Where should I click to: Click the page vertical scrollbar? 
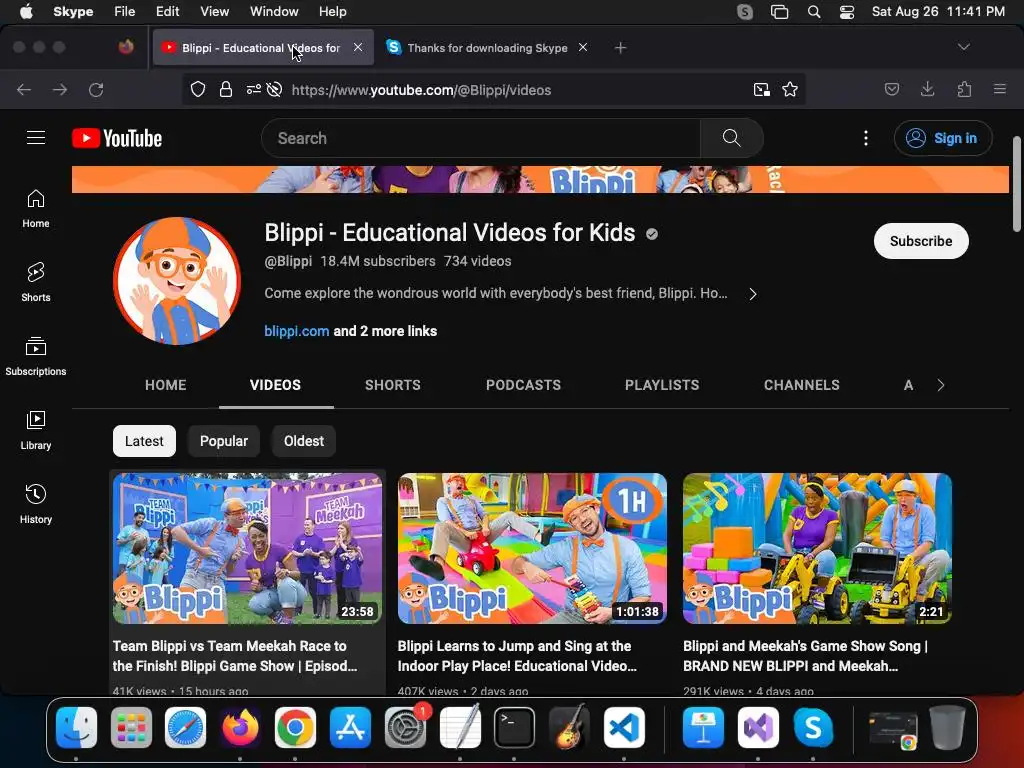(1016, 184)
